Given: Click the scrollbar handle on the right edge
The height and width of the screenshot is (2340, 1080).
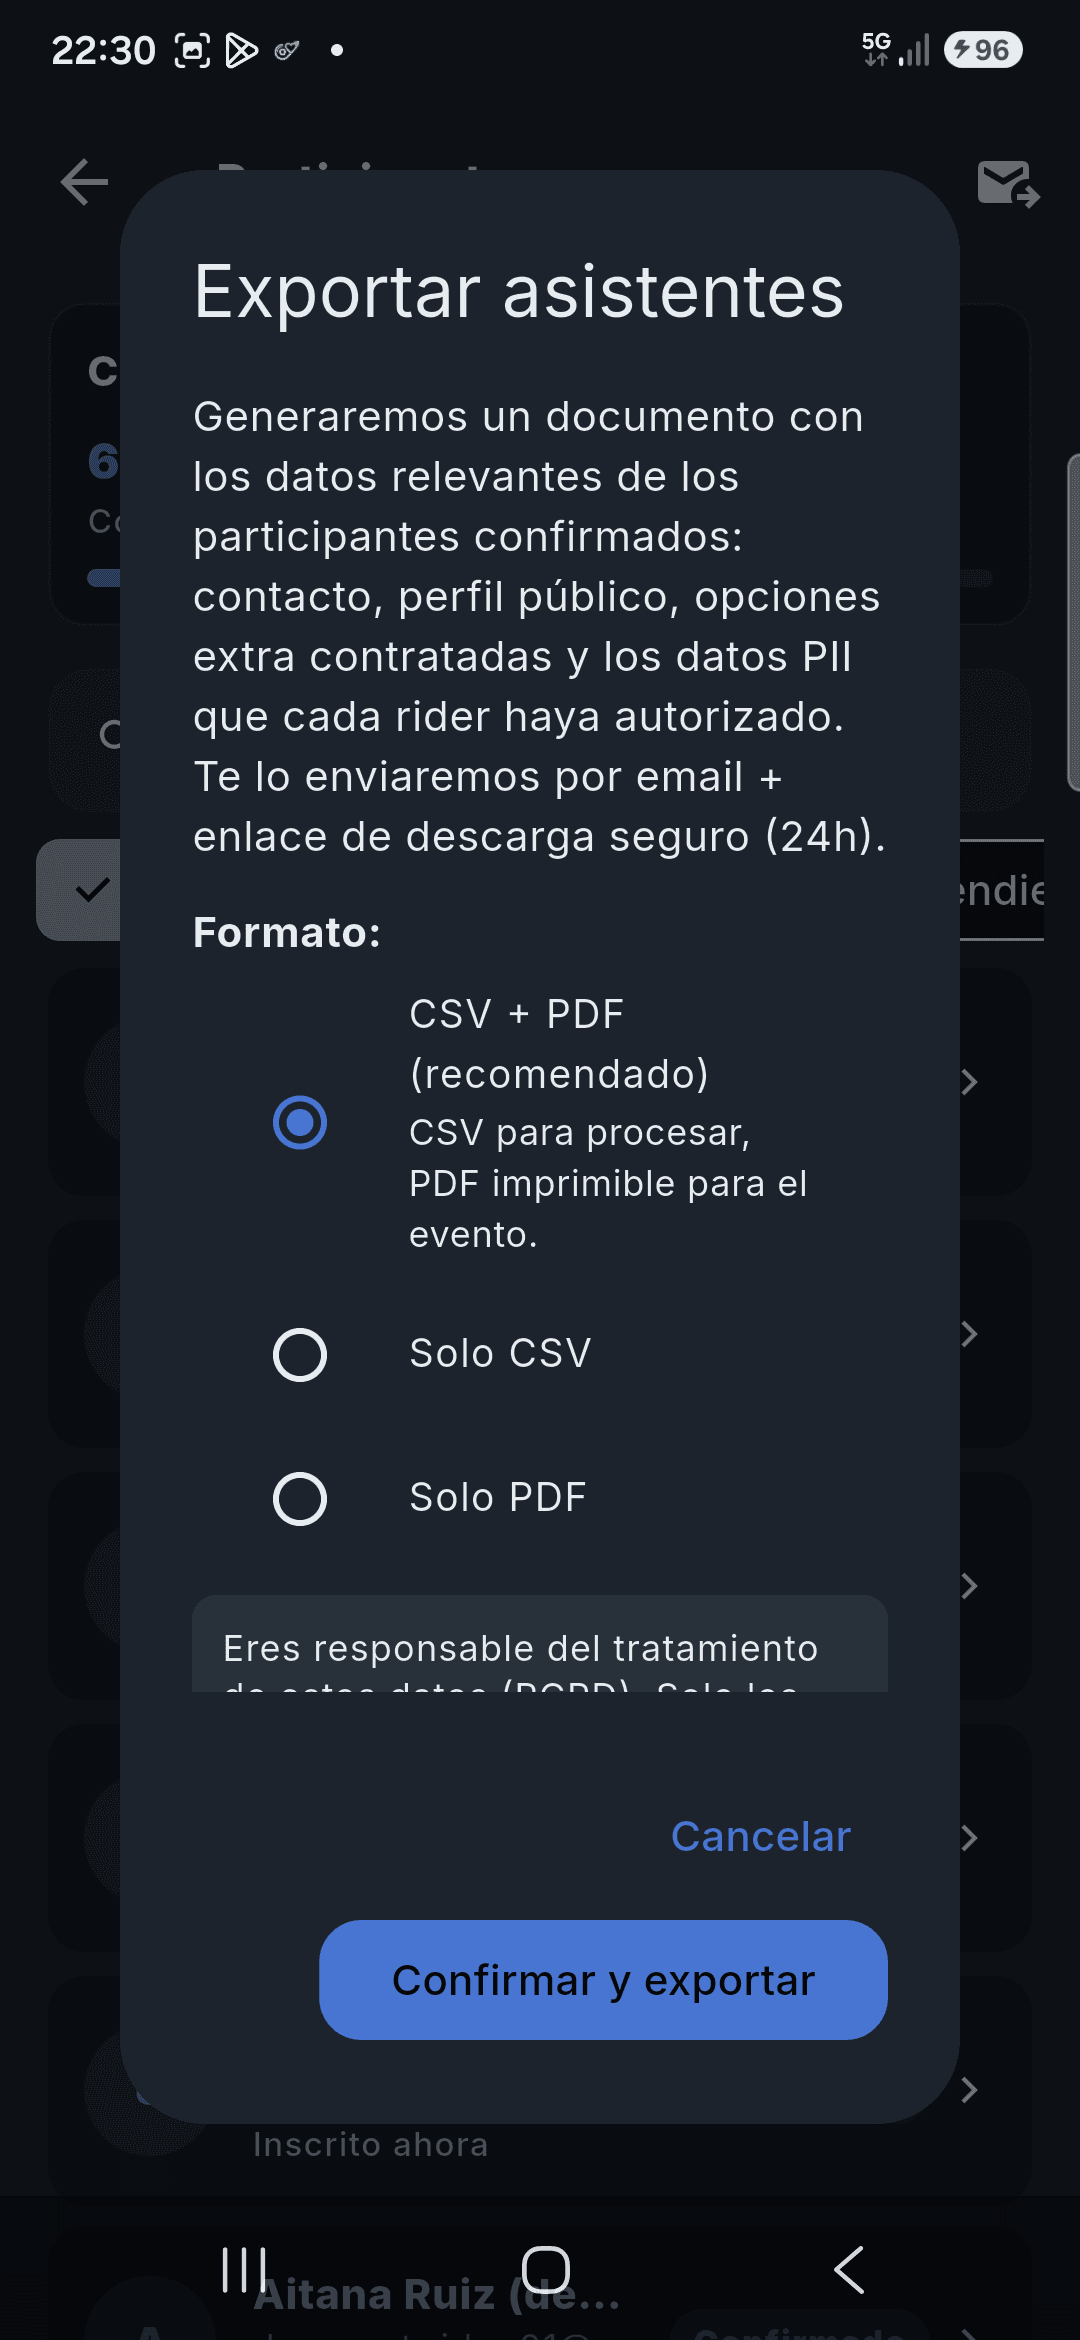Looking at the screenshot, I should 1074,622.
